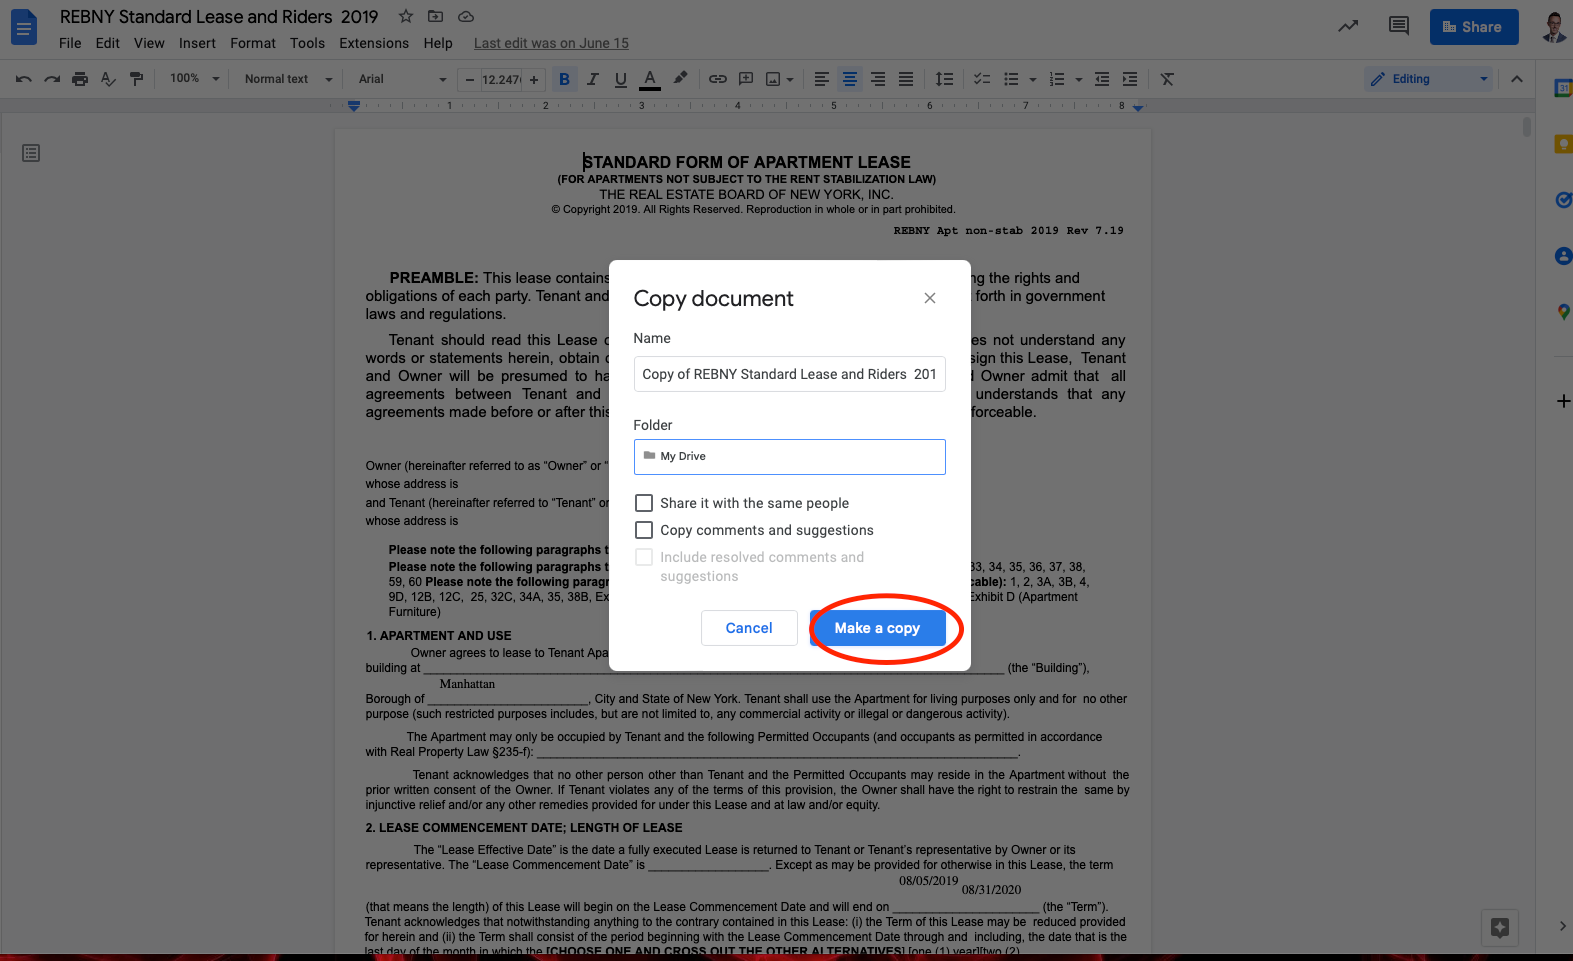Open the Editing mode dropdown
Viewport: 1573px width, 961px height.
pos(1429,79)
